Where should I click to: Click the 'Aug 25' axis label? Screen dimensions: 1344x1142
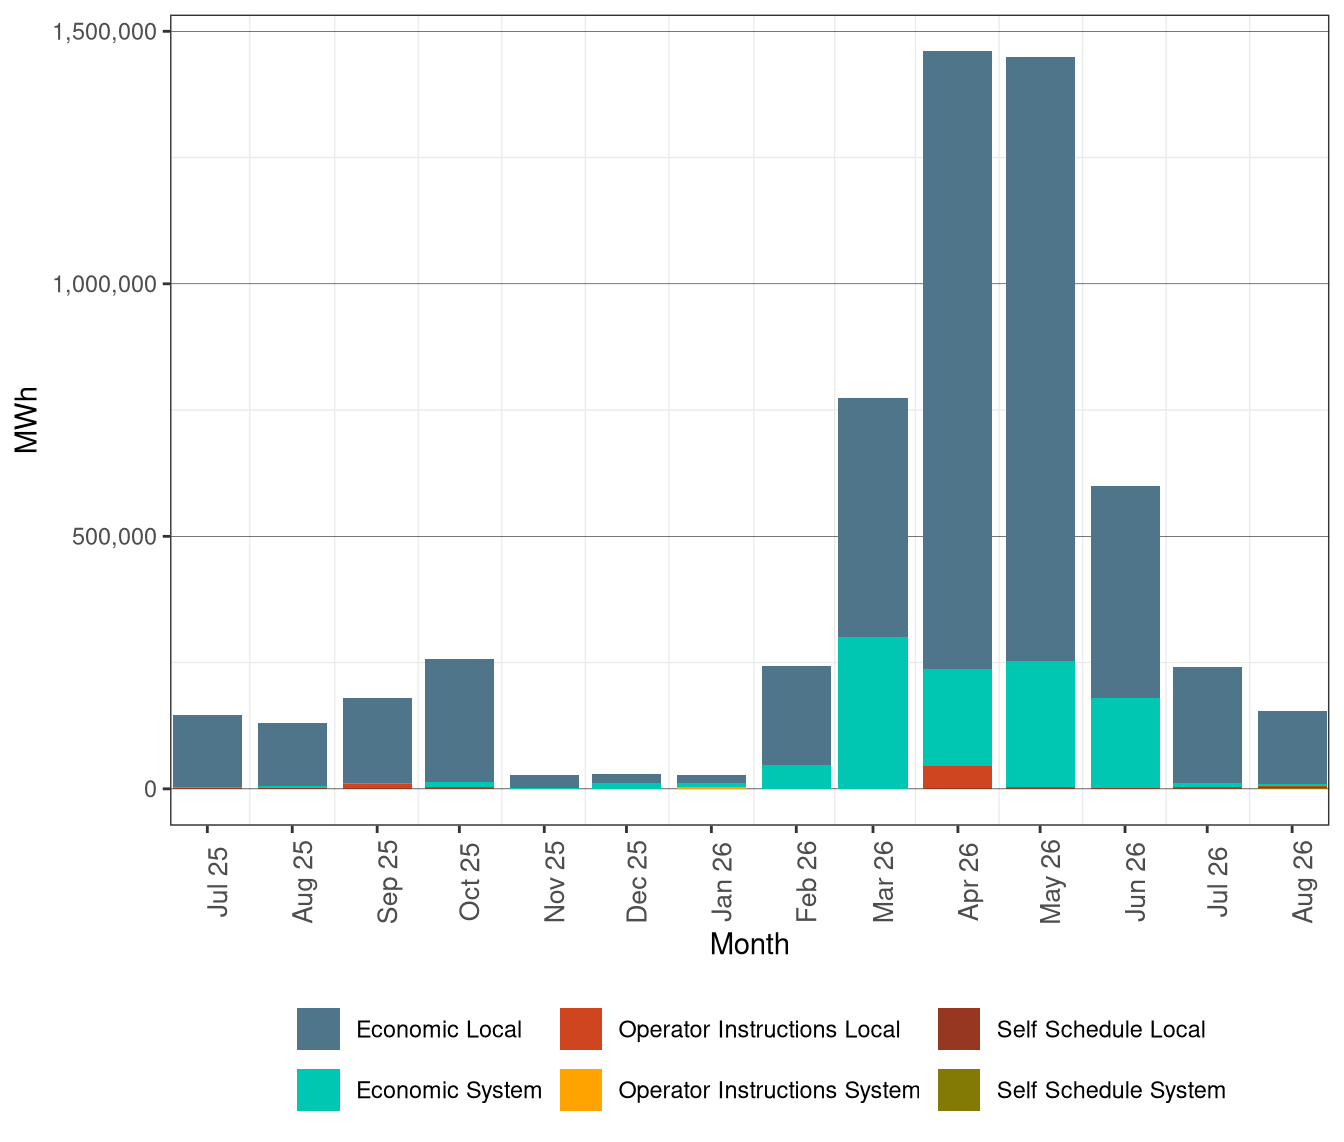(302, 881)
